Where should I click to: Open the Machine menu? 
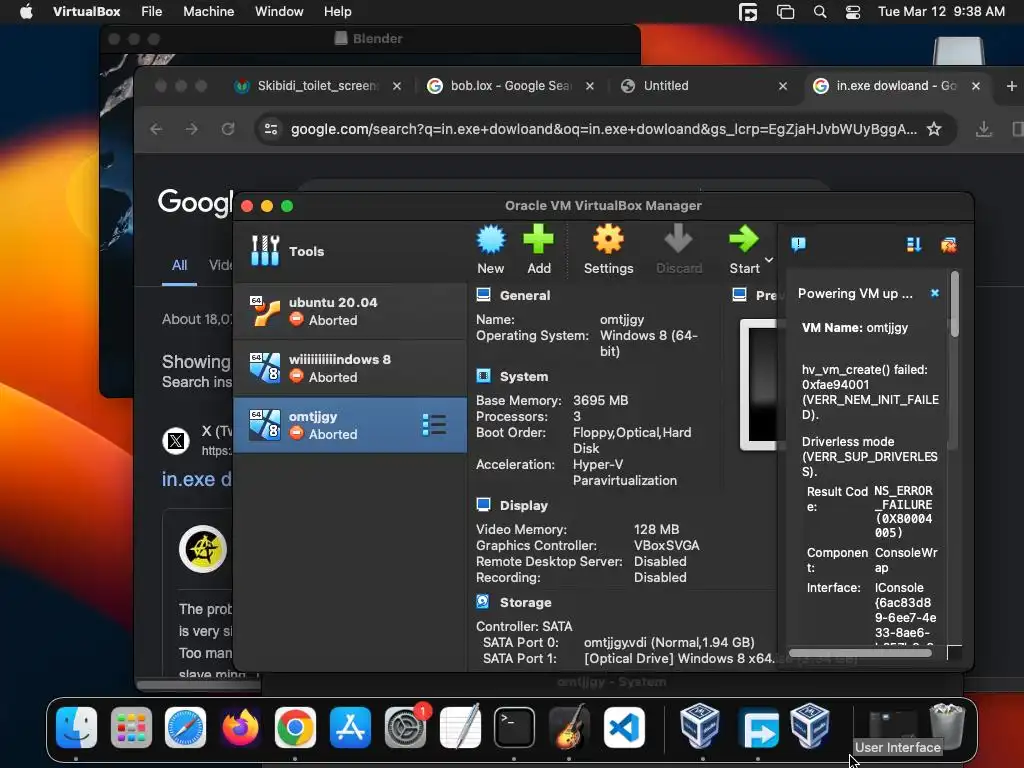point(208,12)
